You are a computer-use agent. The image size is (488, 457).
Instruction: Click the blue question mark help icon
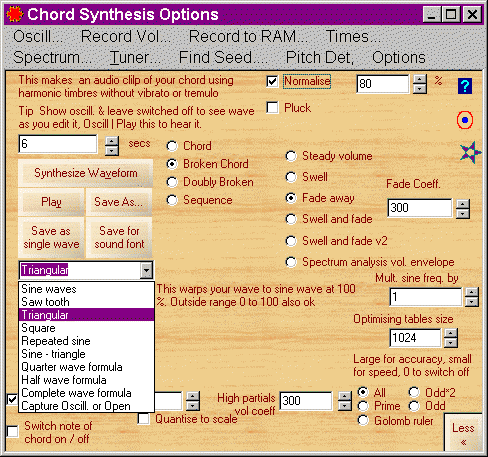click(465, 86)
